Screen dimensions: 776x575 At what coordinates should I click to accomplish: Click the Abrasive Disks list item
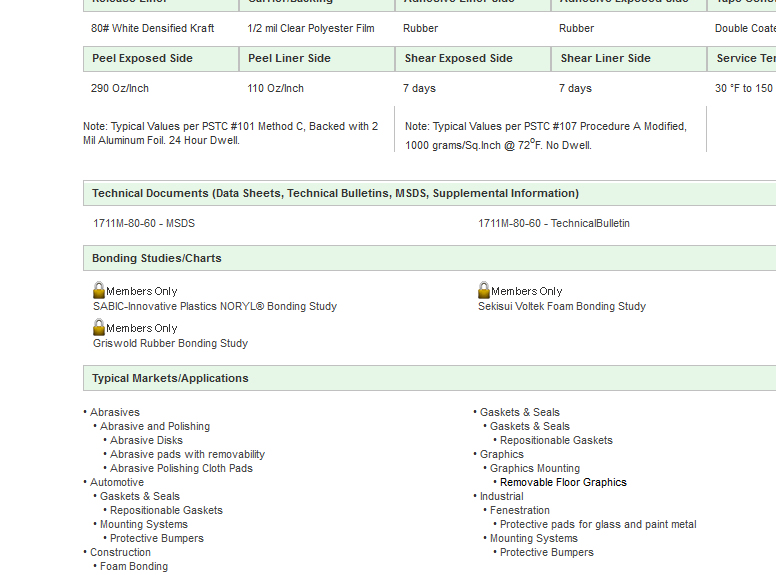tap(146, 440)
